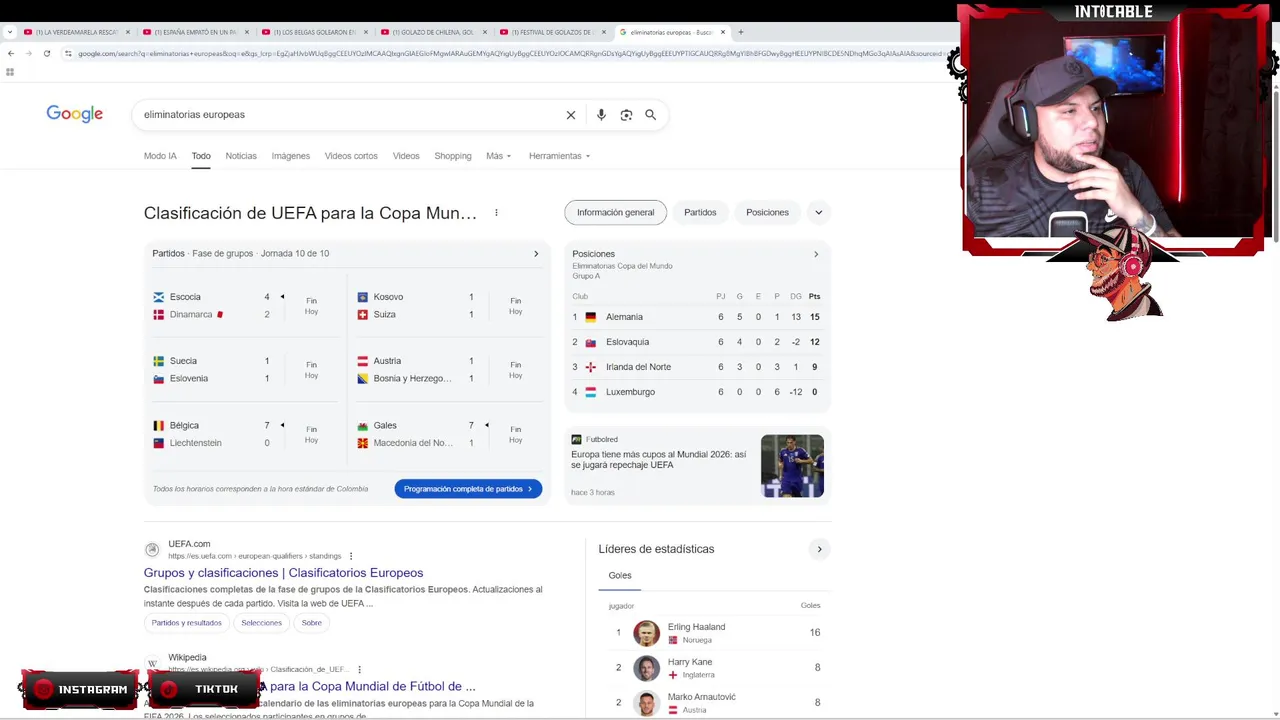
Task: Expand more chips with the down chevron
Action: 818,212
